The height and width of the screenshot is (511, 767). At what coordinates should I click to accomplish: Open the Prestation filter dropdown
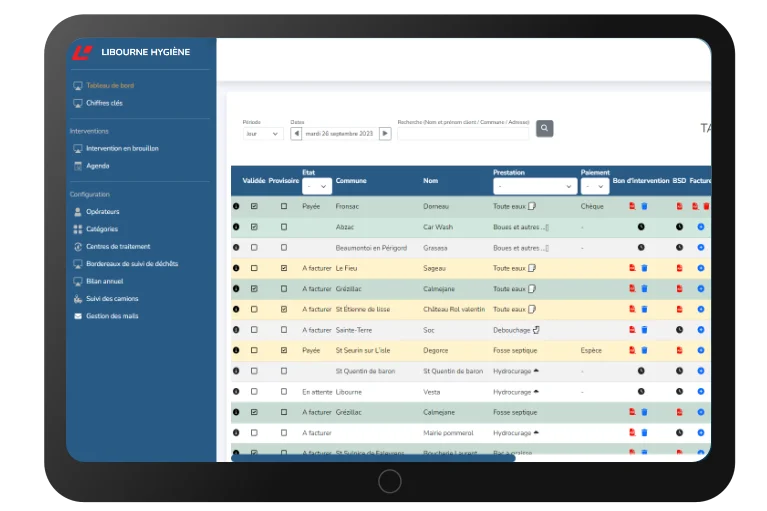[x=535, y=186]
